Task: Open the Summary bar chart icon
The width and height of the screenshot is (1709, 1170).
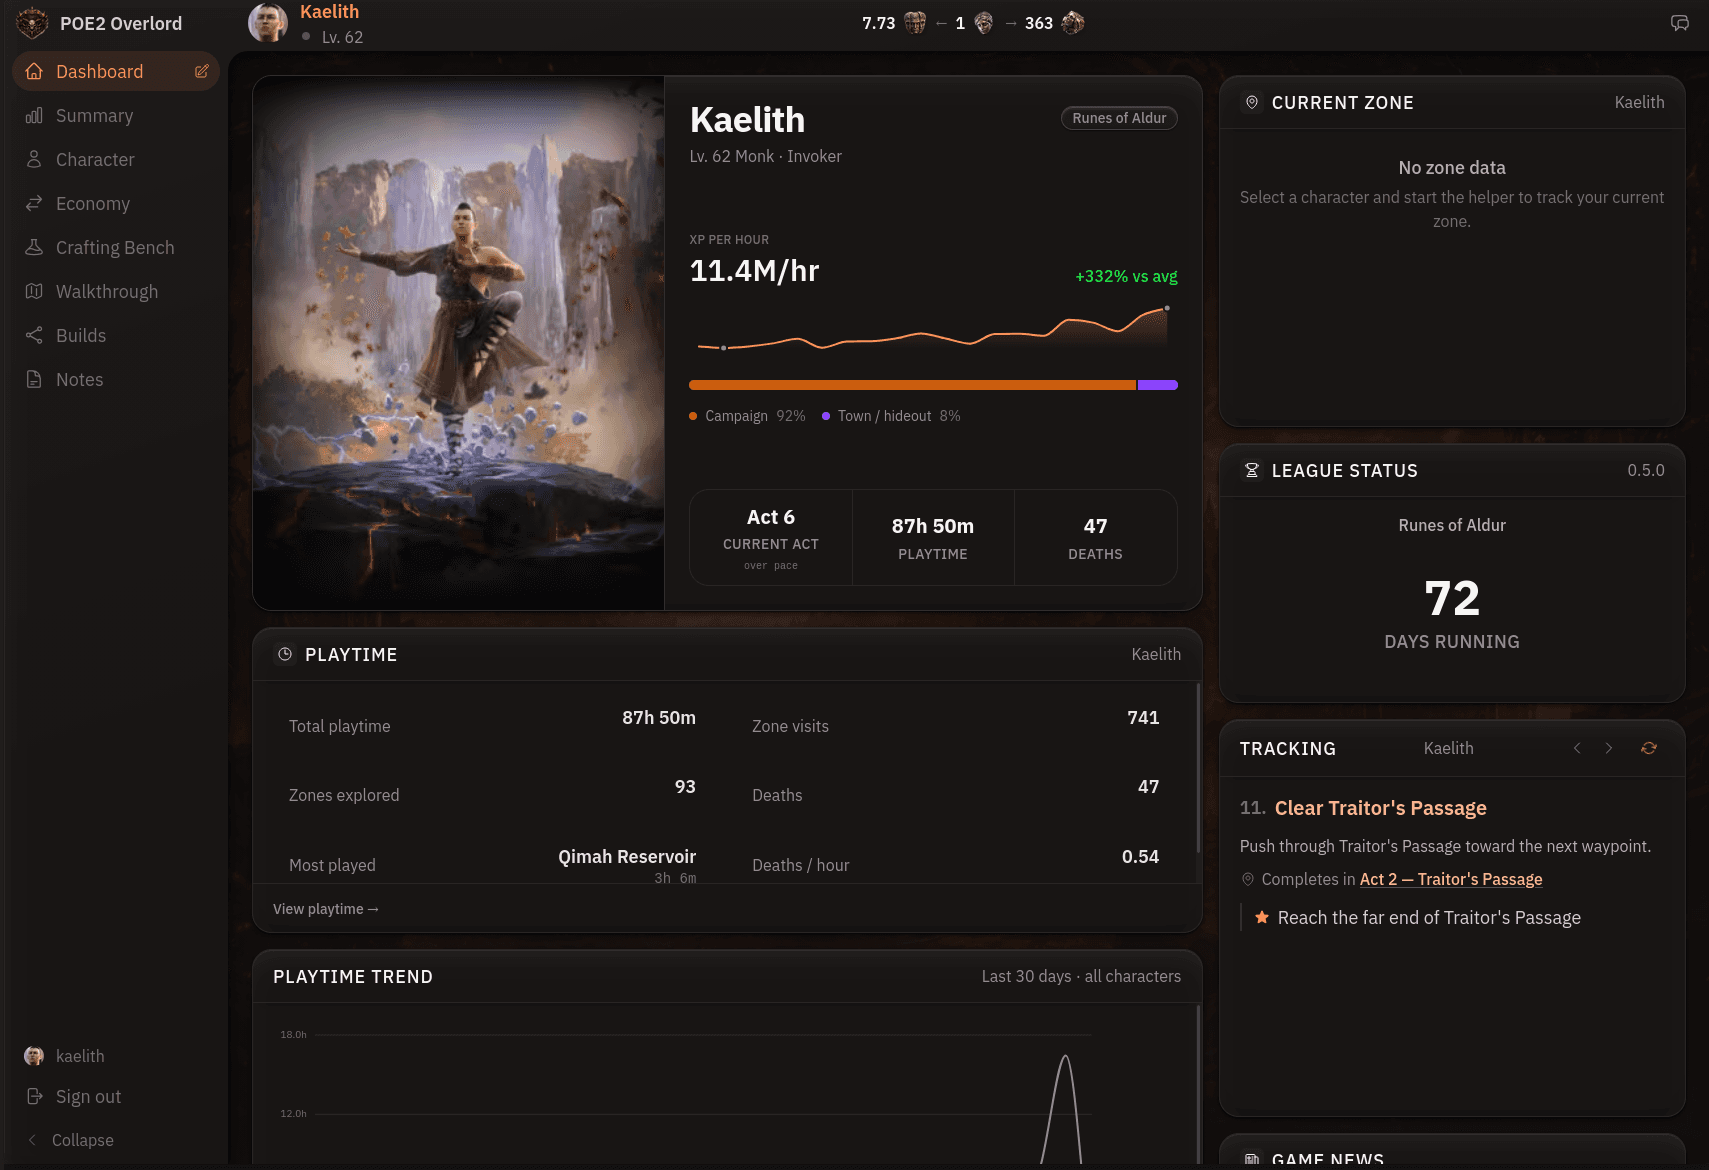Action: coord(34,115)
